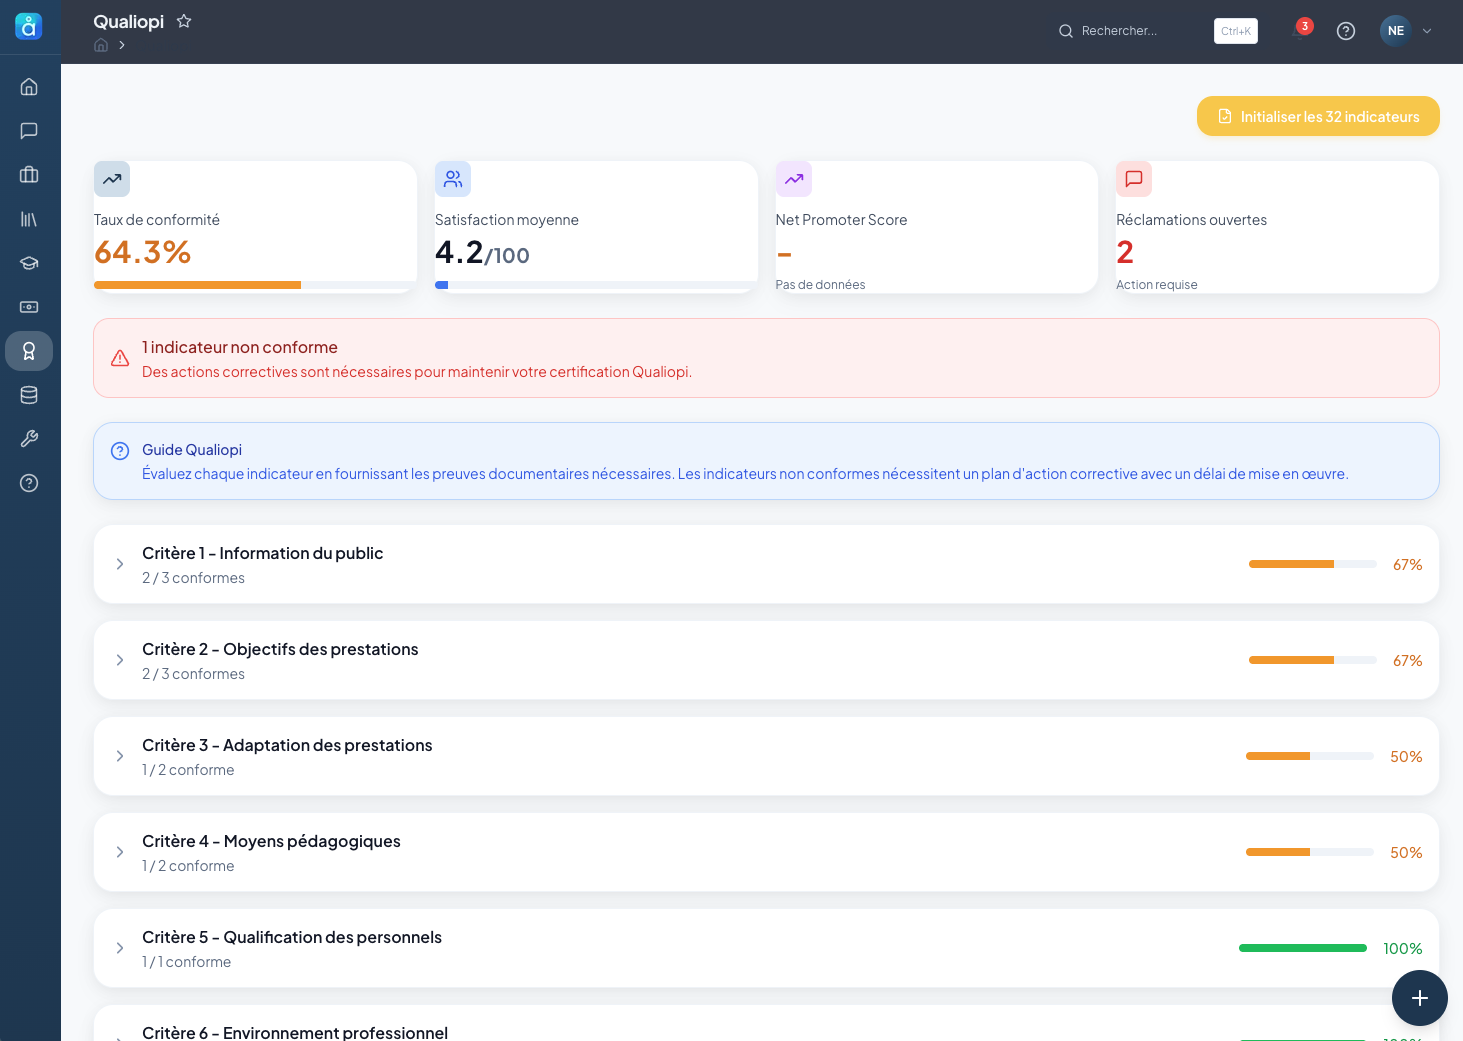Click the Taux de conformité trend icon

click(x=112, y=179)
